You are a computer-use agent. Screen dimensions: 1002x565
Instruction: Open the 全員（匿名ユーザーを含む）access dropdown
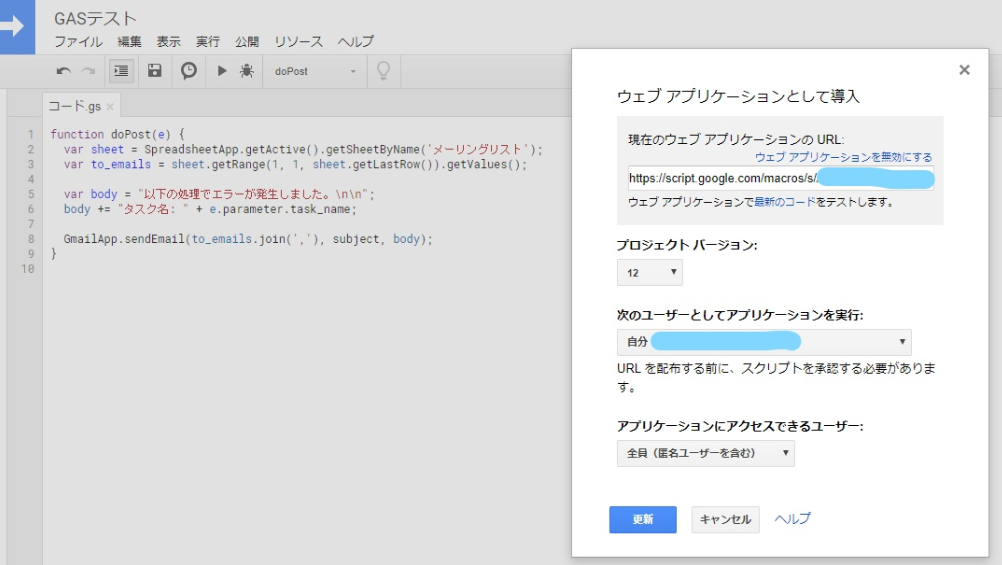705,453
